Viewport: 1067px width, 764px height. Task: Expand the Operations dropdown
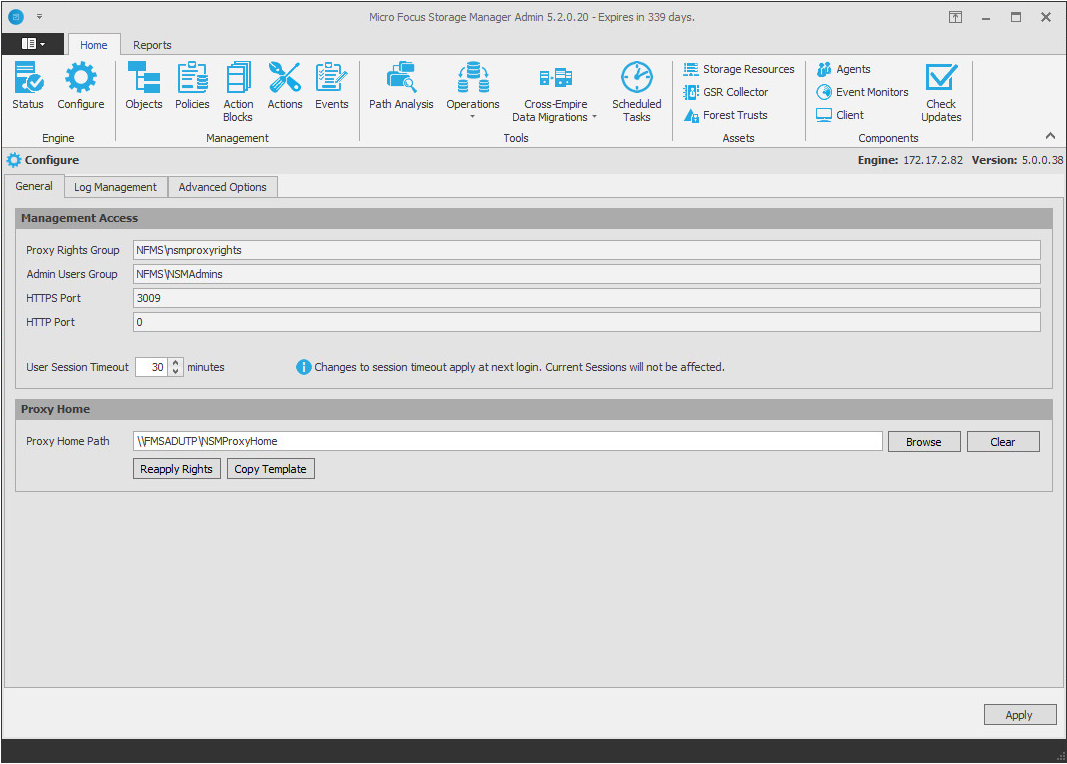[x=473, y=117]
